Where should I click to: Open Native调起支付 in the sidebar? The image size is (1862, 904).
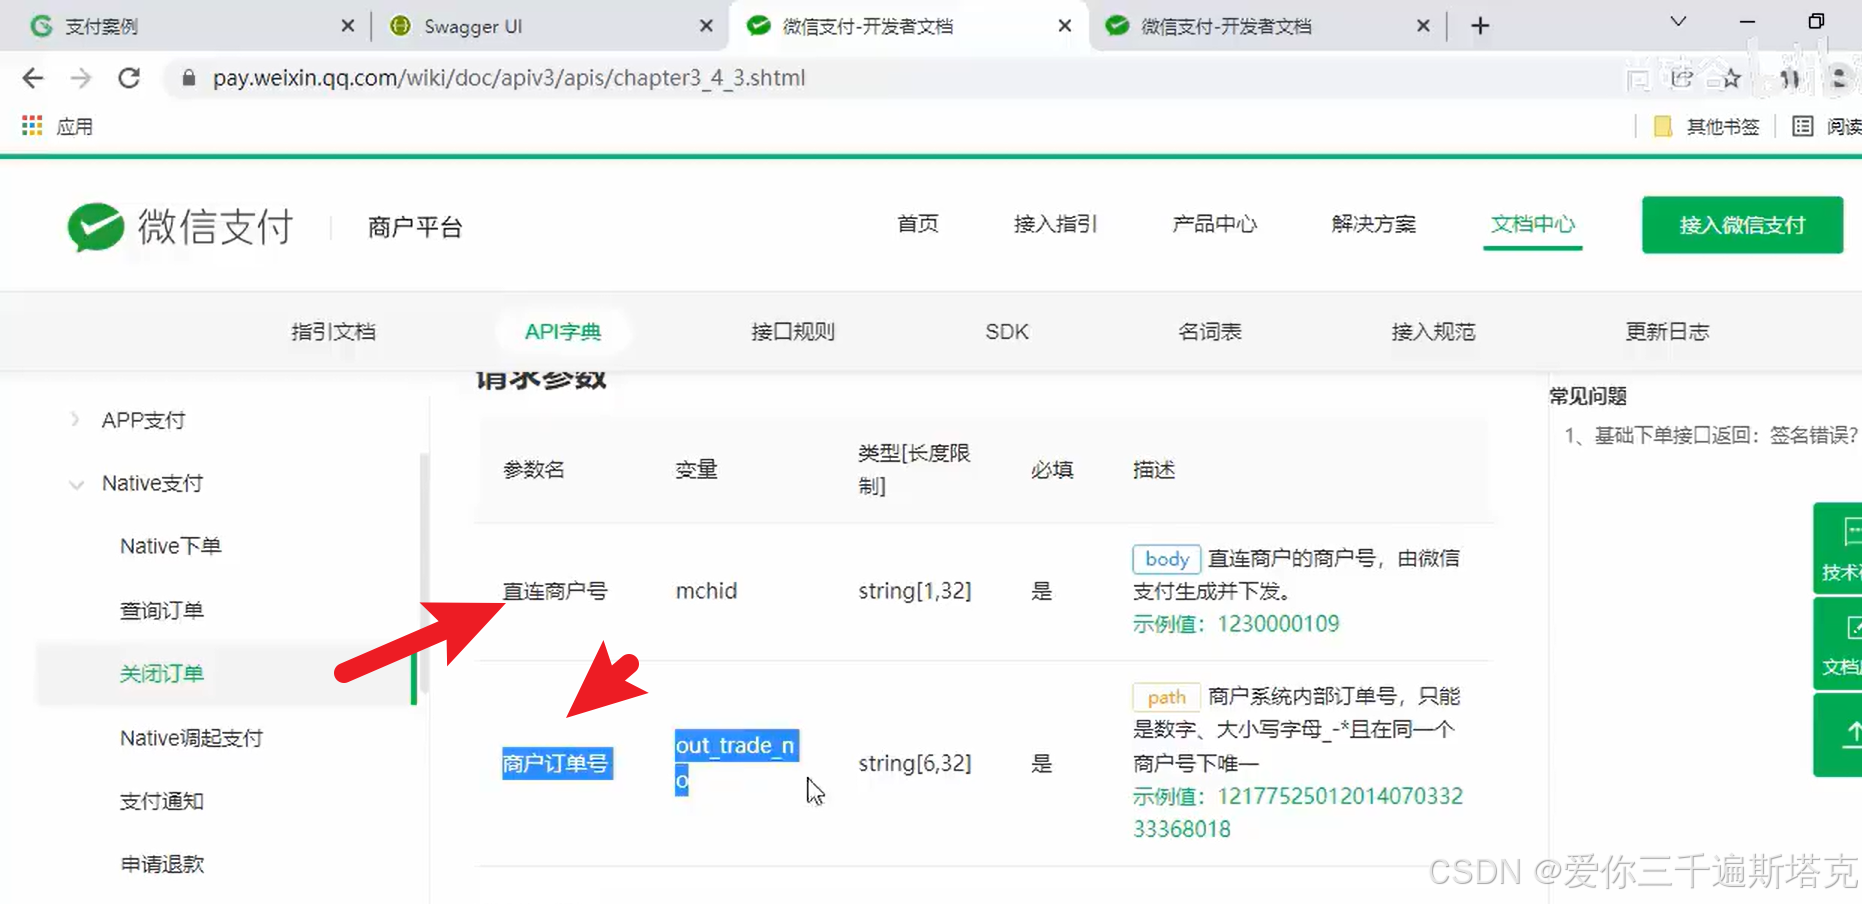click(x=191, y=738)
